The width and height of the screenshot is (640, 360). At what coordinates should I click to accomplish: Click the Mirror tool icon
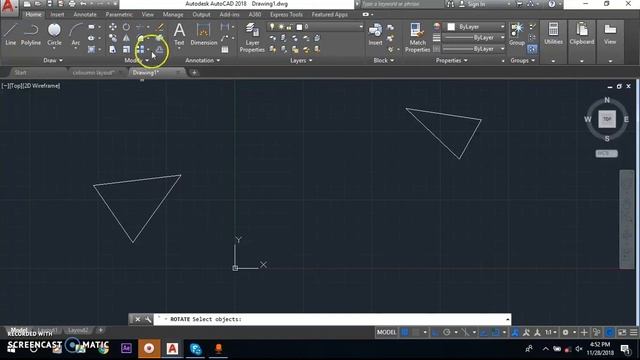coord(127,38)
